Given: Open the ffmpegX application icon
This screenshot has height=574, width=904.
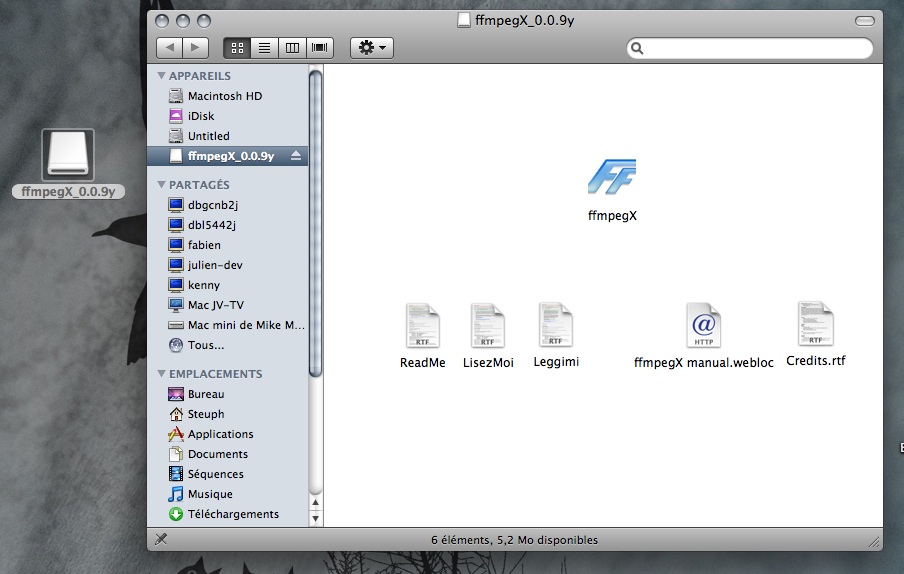Looking at the screenshot, I should [x=612, y=178].
